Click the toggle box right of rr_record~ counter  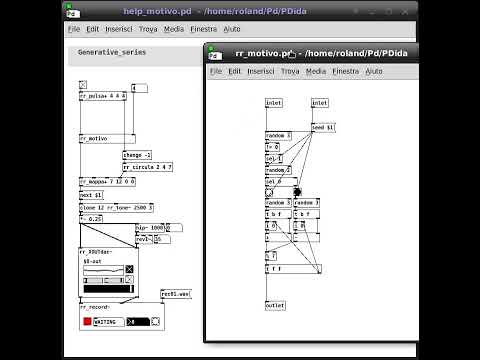tap(155, 321)
